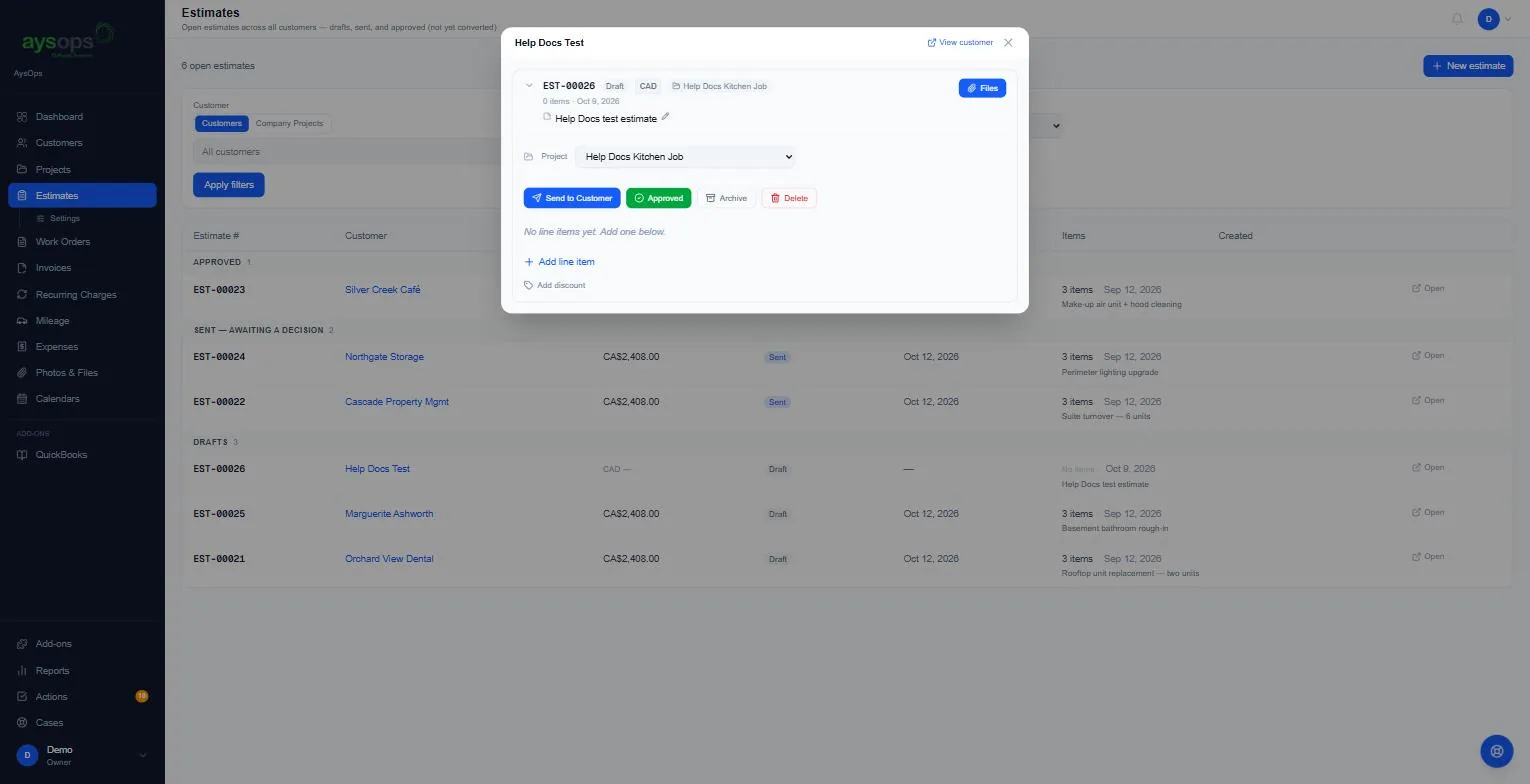The width and height of the screenshot is (1530, 784).
Task: Click the Recurring Charges sidebar icon
Action: click(x=22, y=295)
